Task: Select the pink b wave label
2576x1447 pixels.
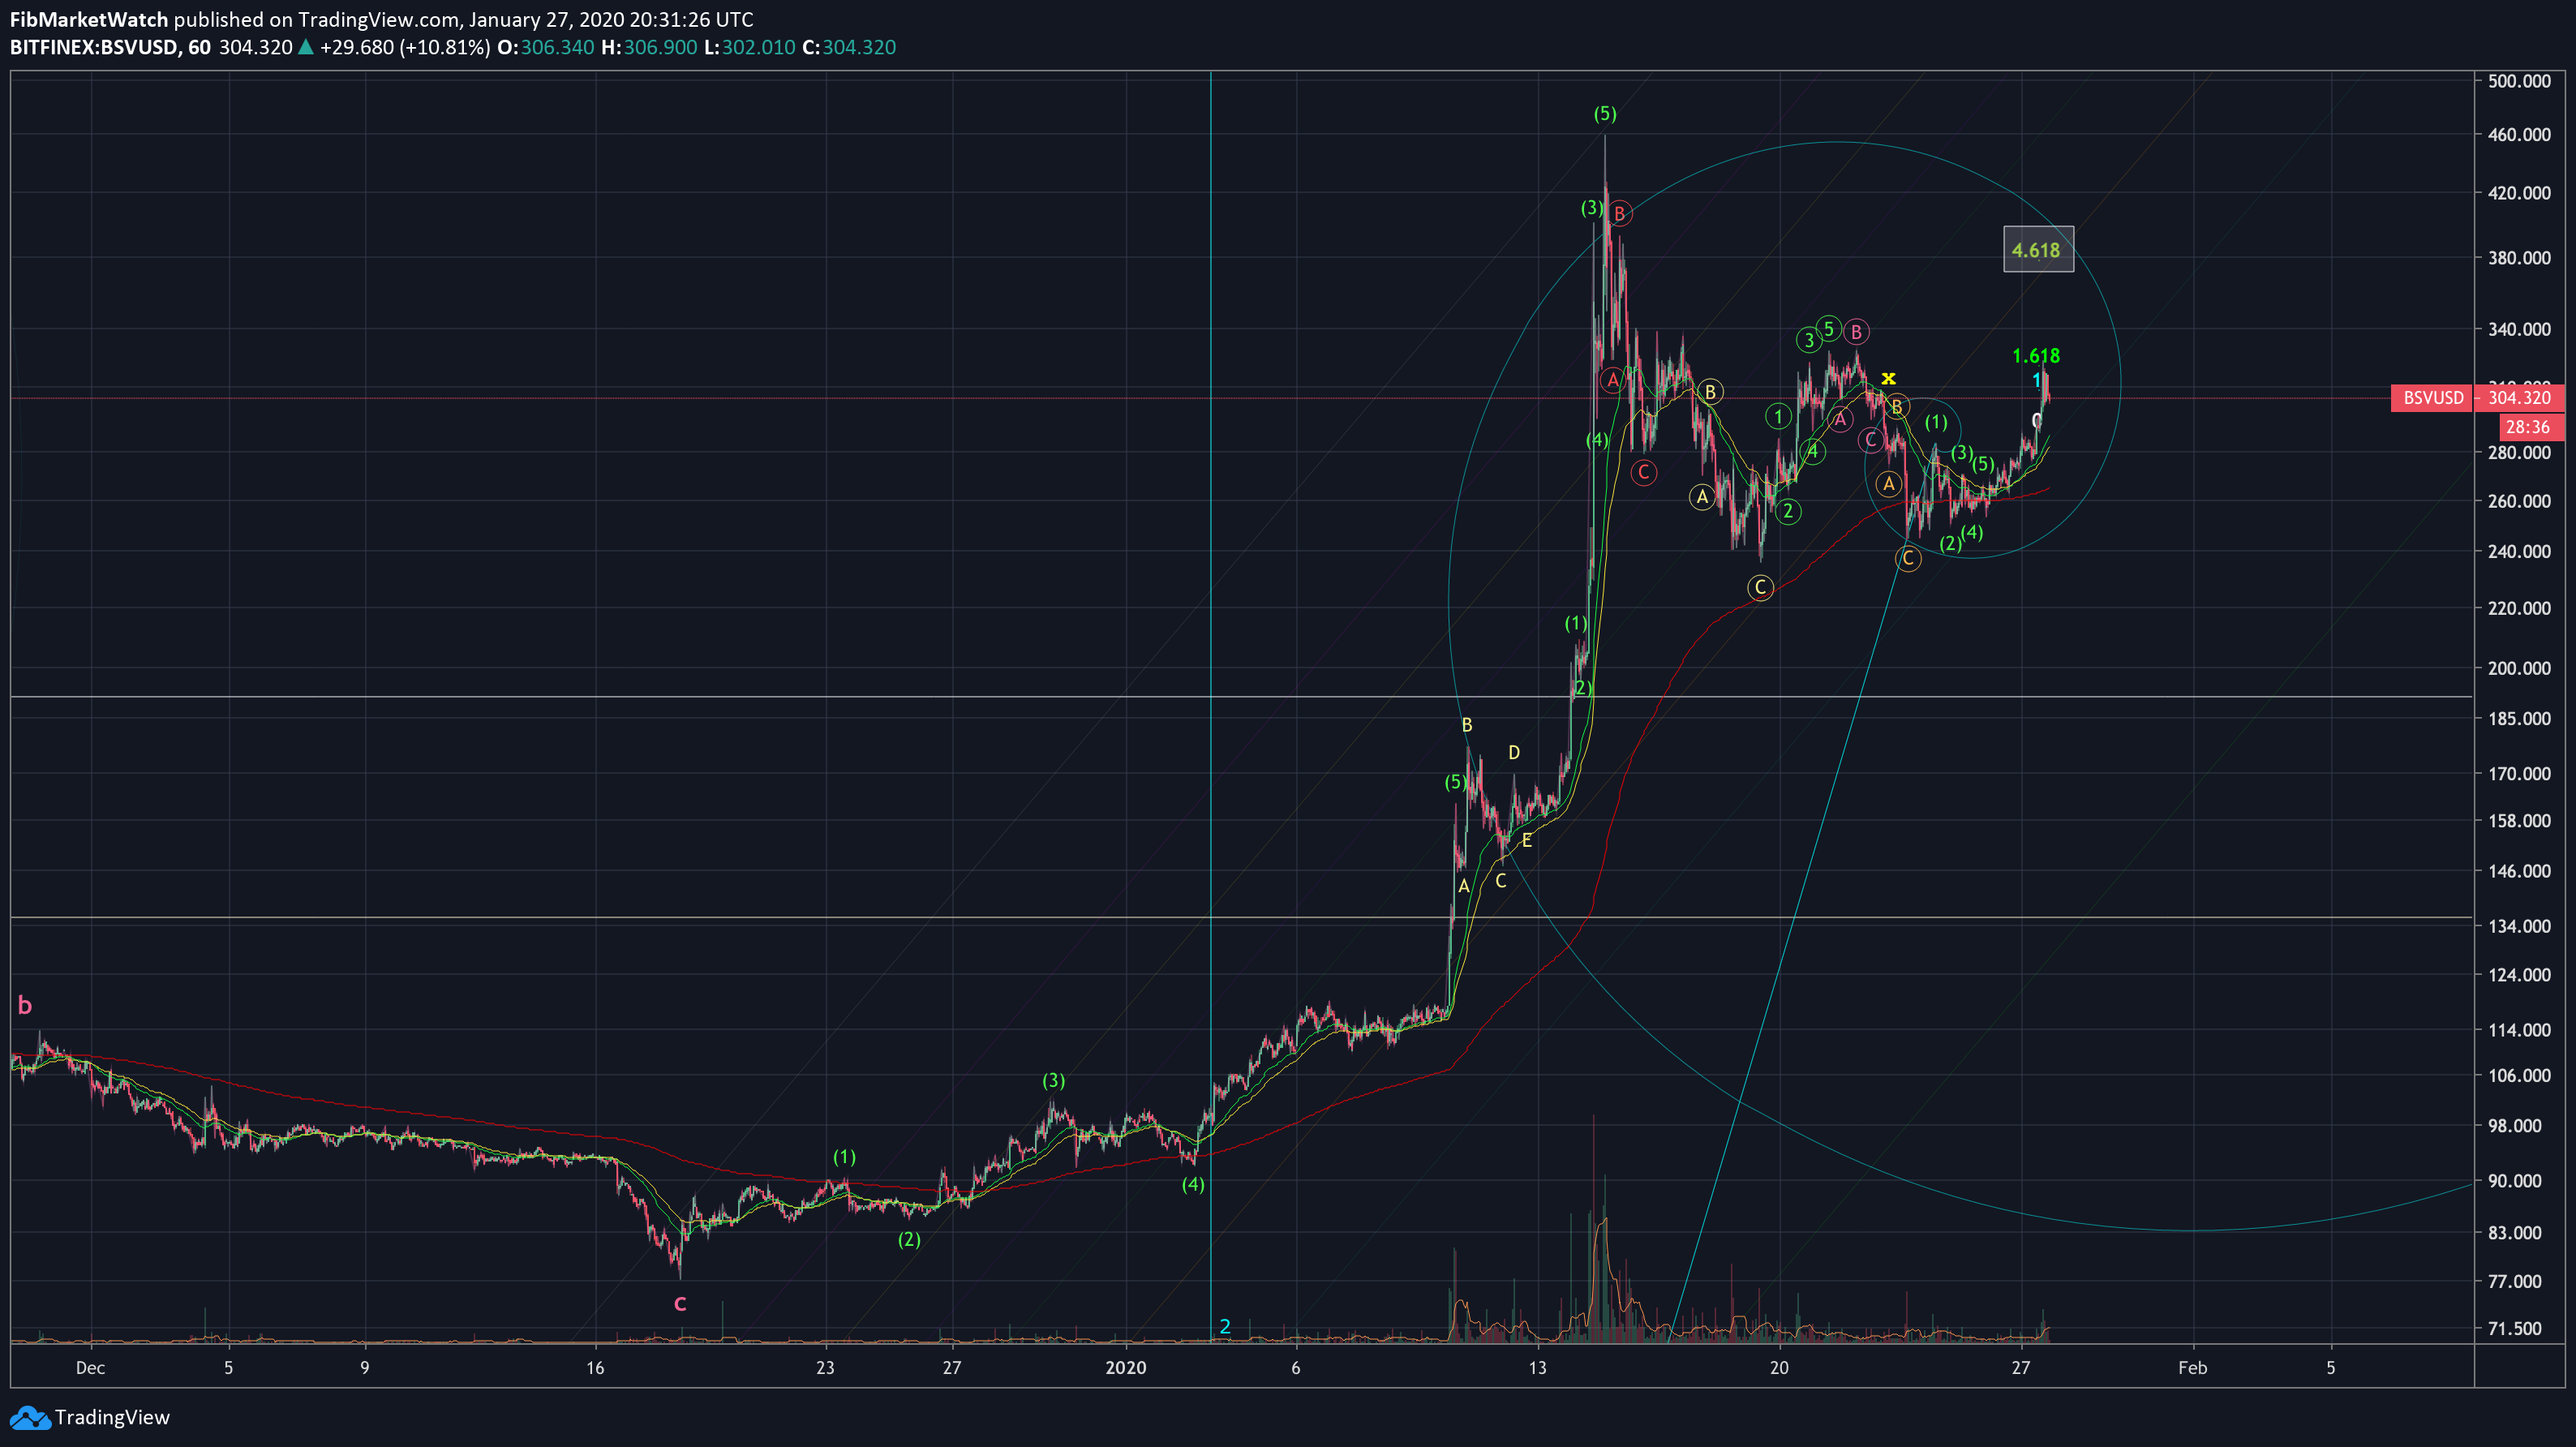Action: point(25,1005)
